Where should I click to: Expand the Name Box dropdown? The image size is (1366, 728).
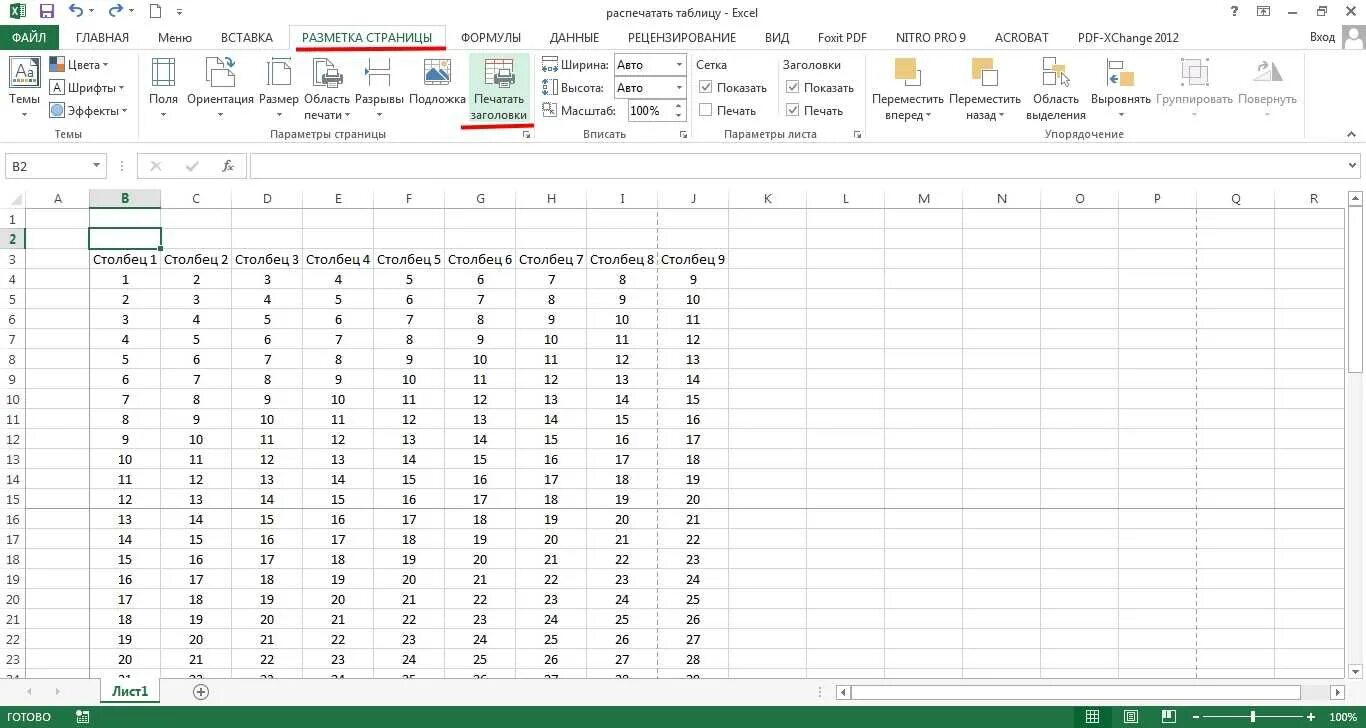(97, 166)
